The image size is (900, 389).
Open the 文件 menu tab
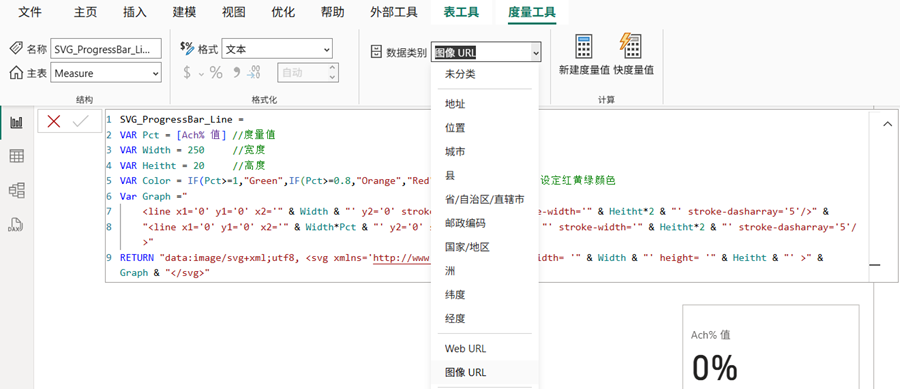[29, 11]
